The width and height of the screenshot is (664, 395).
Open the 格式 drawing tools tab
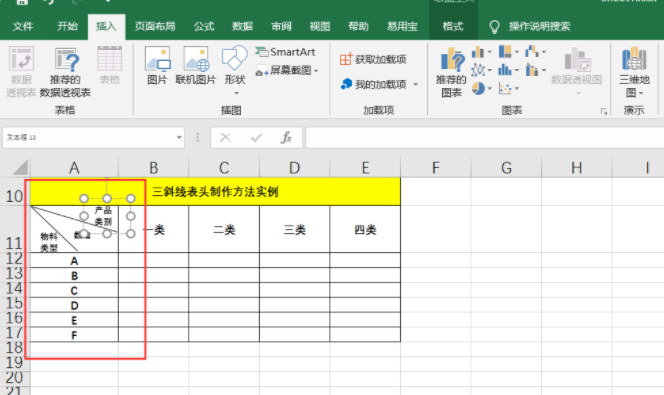[453, 26]
